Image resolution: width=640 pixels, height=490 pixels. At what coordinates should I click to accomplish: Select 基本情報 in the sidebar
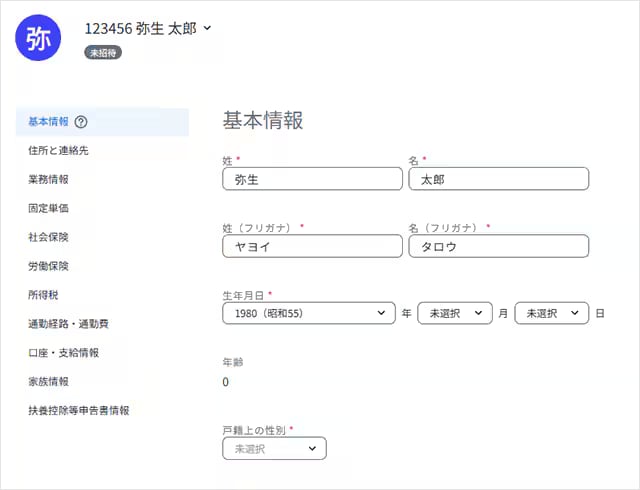pyautogui.click(x=48, y=122)
